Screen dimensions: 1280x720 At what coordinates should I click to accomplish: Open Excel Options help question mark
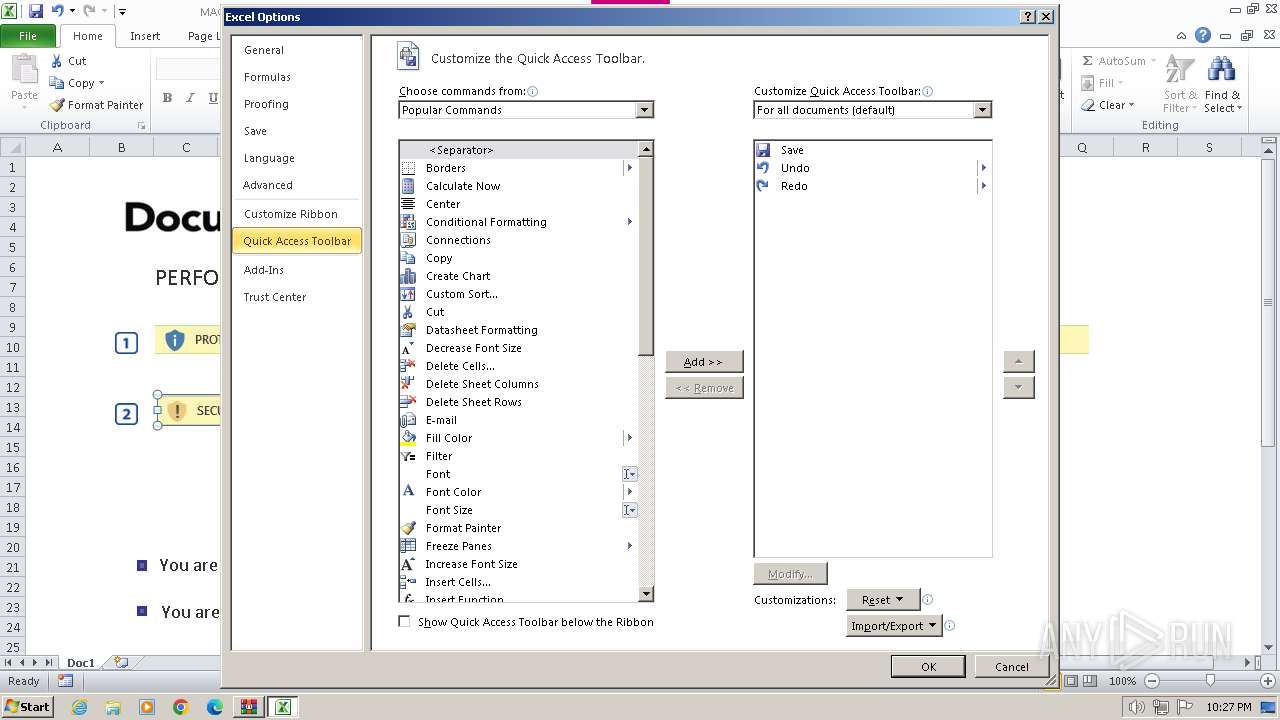pyautogui.click(x=1028, y=17)
